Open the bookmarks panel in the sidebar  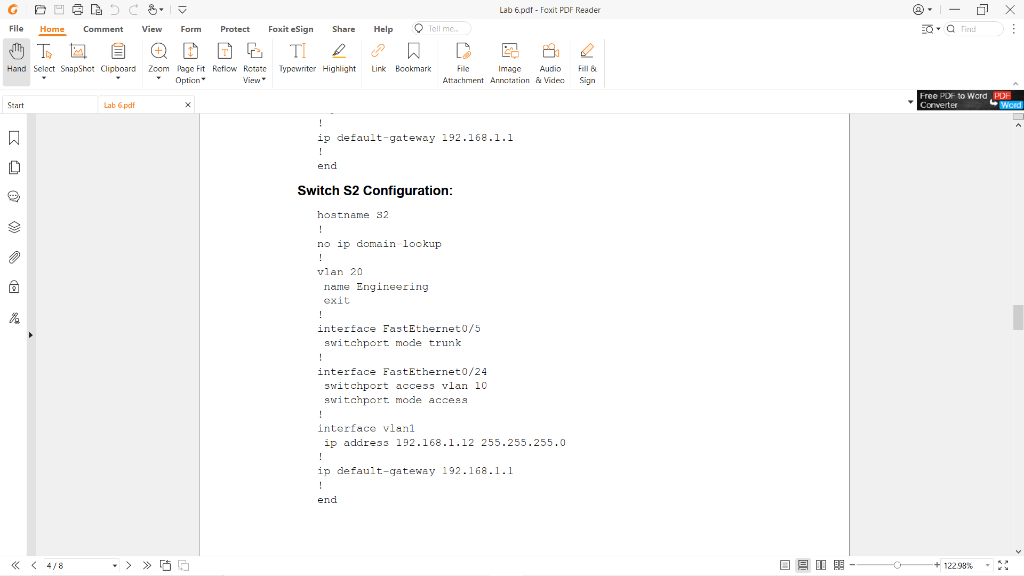click(x=13, y=138)
